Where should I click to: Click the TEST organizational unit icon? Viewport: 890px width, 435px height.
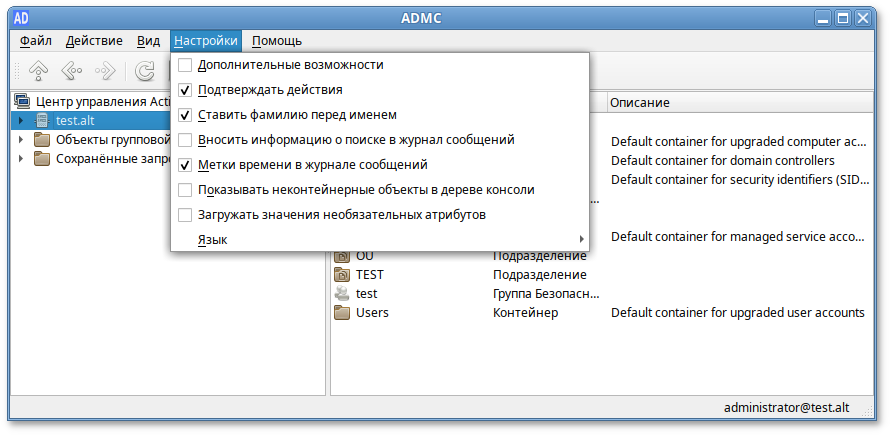tap(342, 275)
